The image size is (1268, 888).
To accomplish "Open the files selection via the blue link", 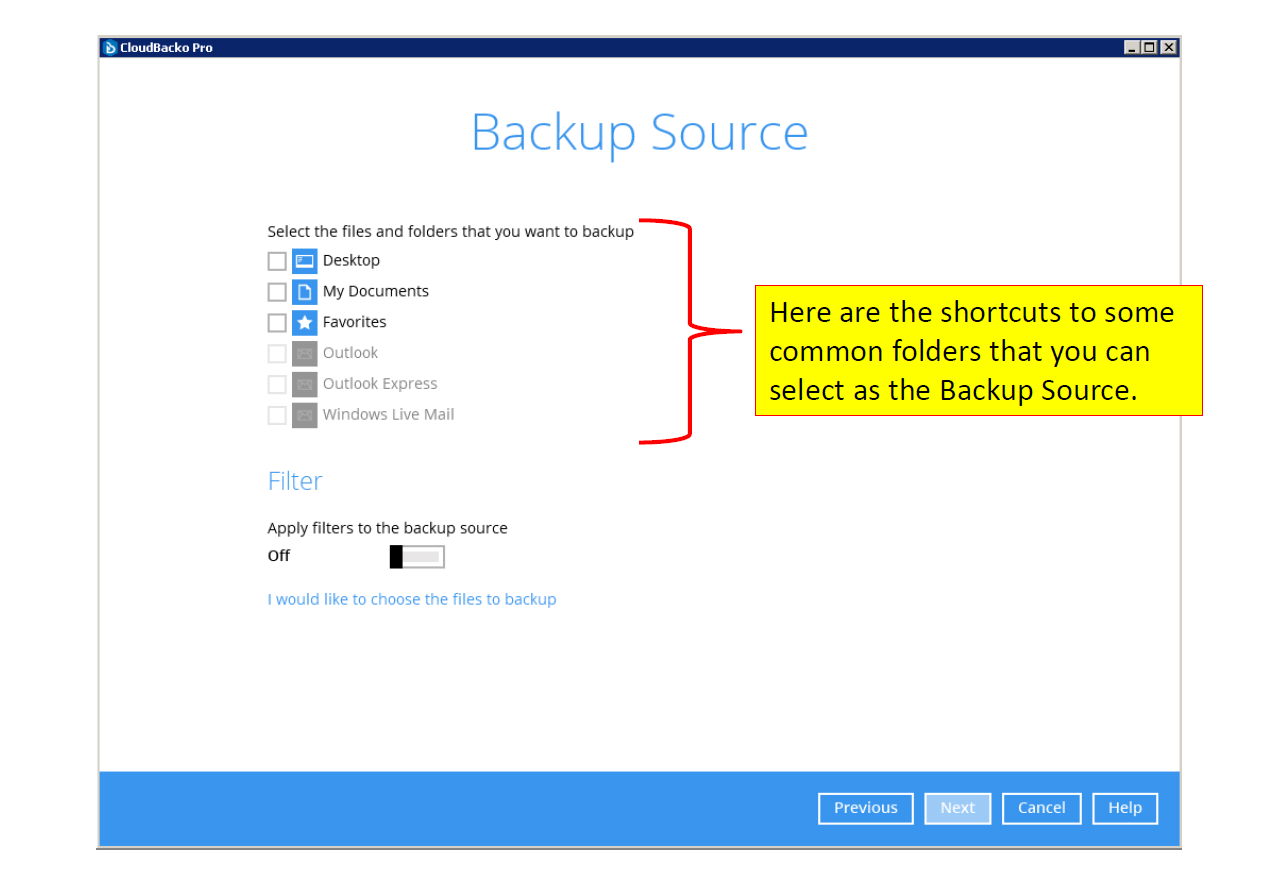I will [x=412, y=599].
